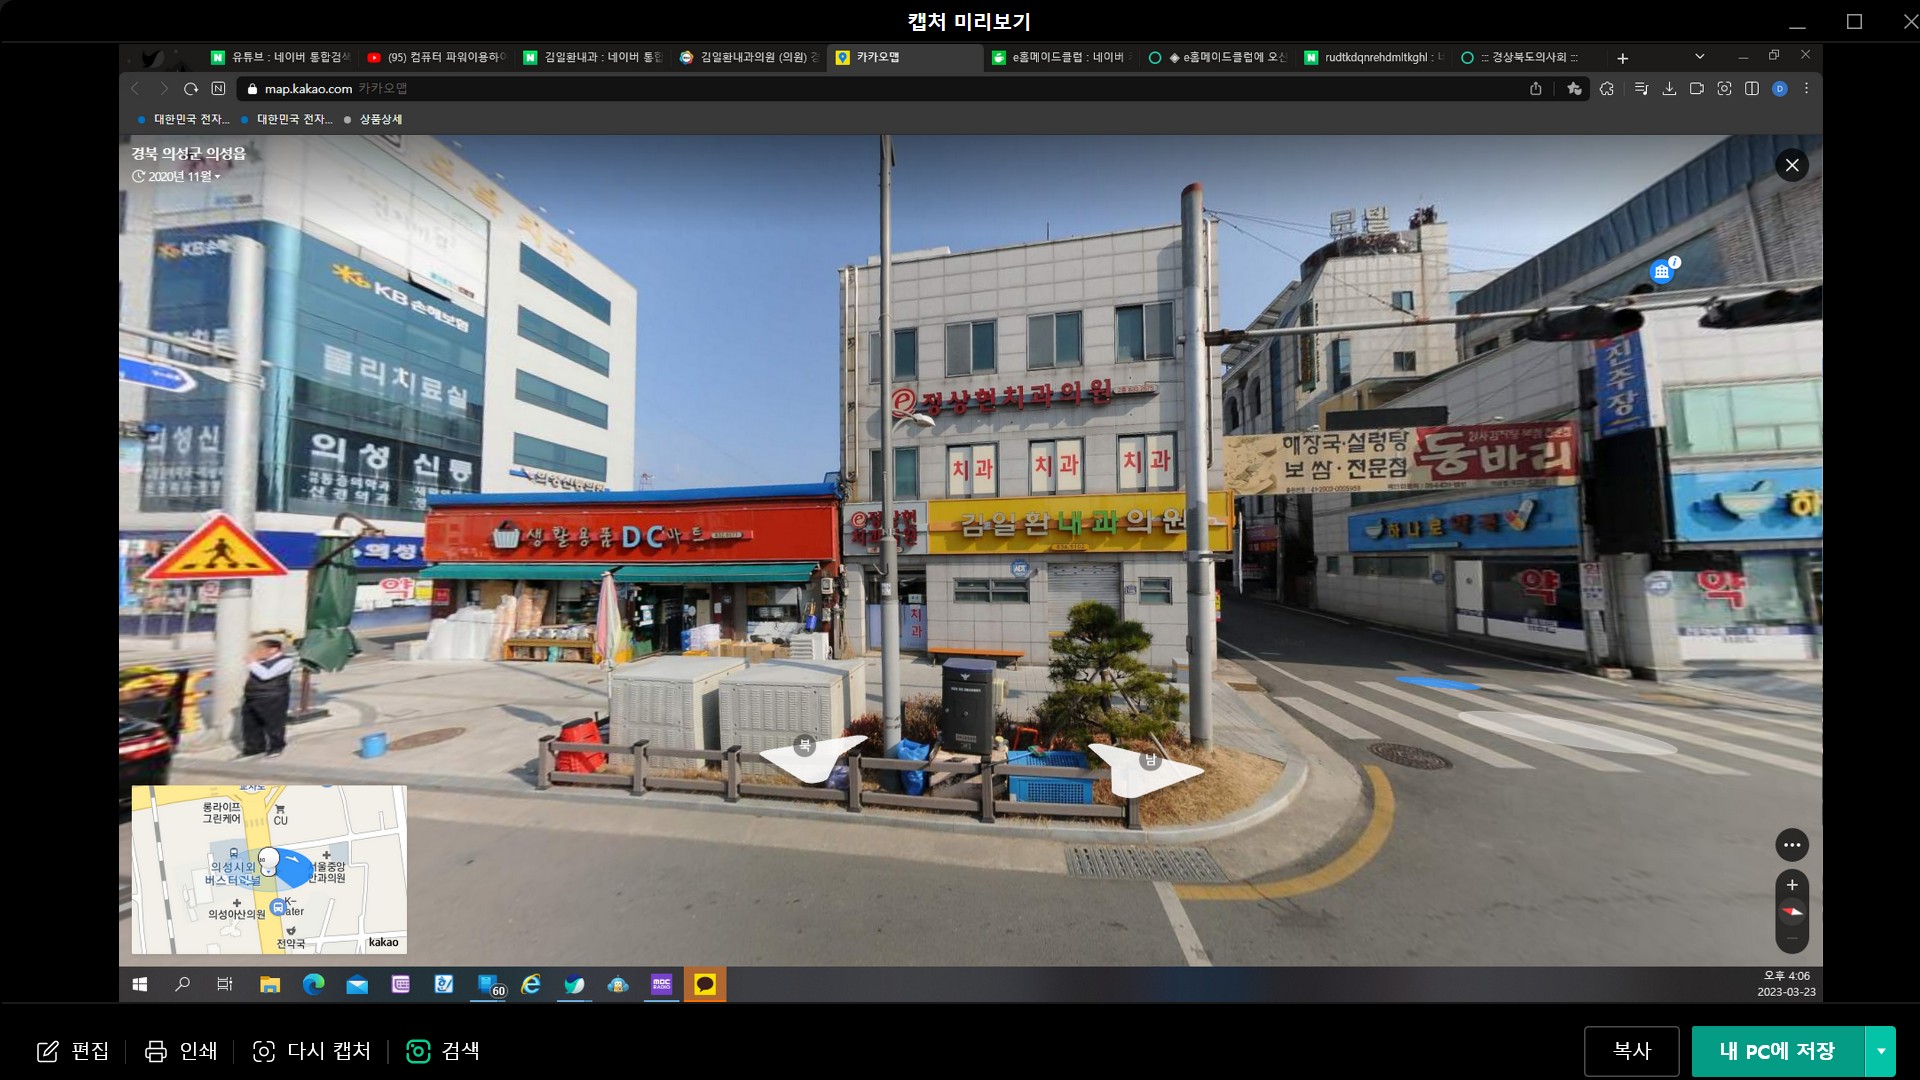Screen dimensions: 1920x1080
Task: Open the 2020년 11월 date dropdown
Action: pyautogui.click(x=176, y=176)
